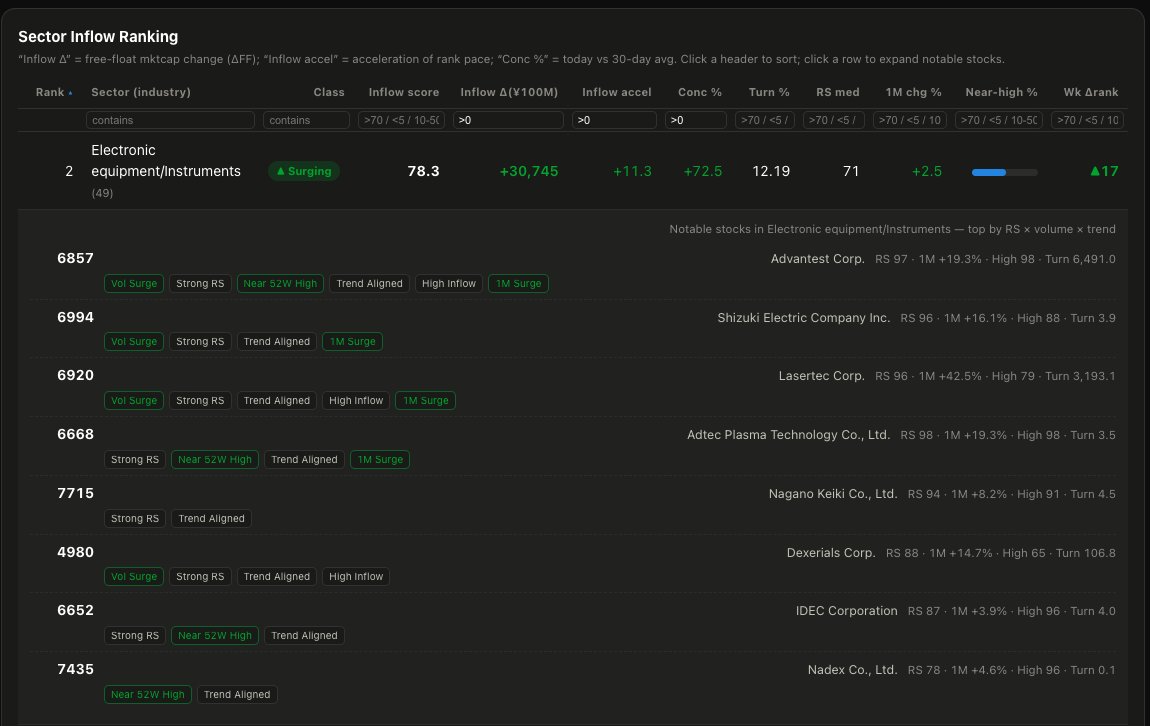The image size is (1150, 726).
Task: Click Vol Surge tag under 6994
Action: (133, 342)
